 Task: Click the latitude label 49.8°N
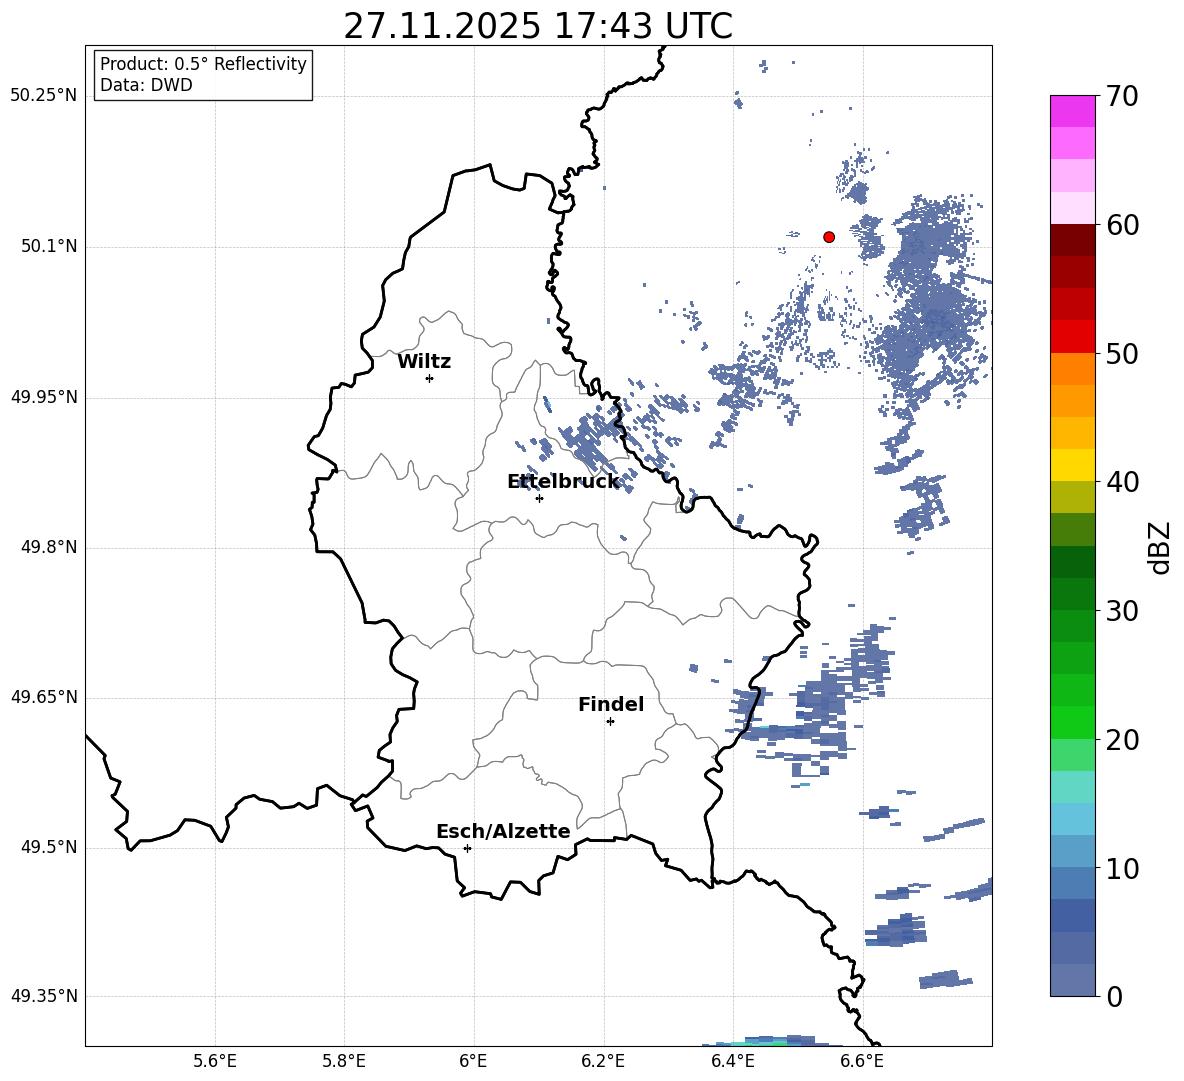tap(50, 547)
